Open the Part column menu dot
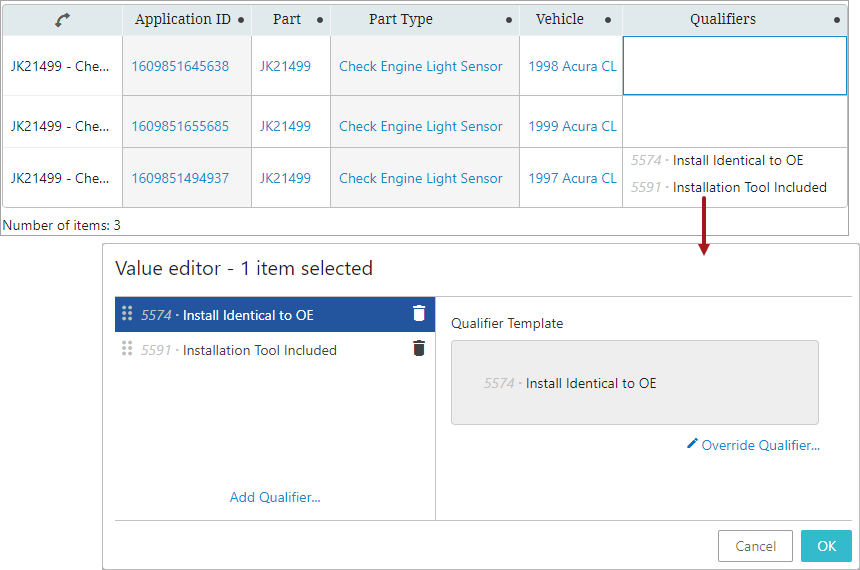 click(320, 20)
